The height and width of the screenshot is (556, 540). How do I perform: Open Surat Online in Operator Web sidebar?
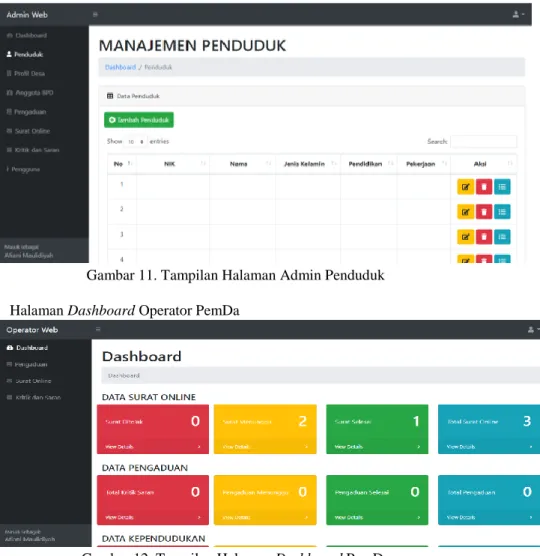click(29, 381)
